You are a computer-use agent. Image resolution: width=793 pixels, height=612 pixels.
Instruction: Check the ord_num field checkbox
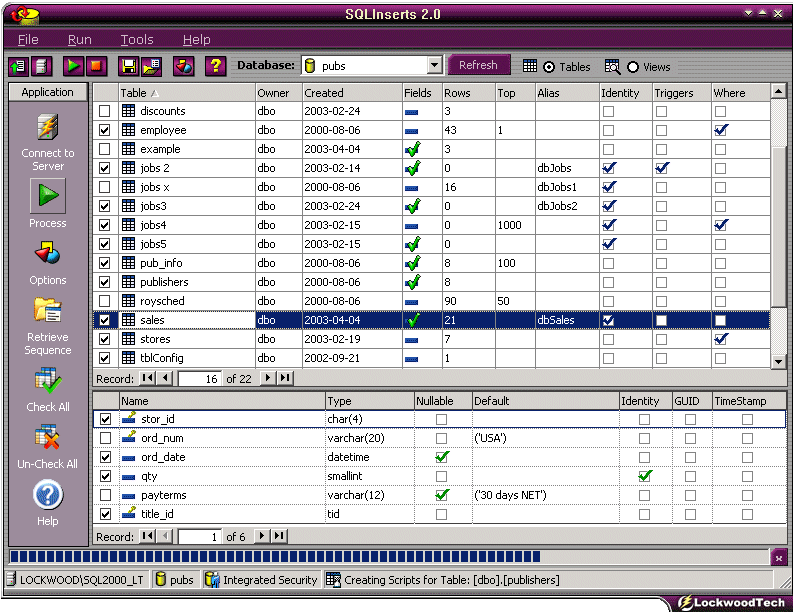105,438
